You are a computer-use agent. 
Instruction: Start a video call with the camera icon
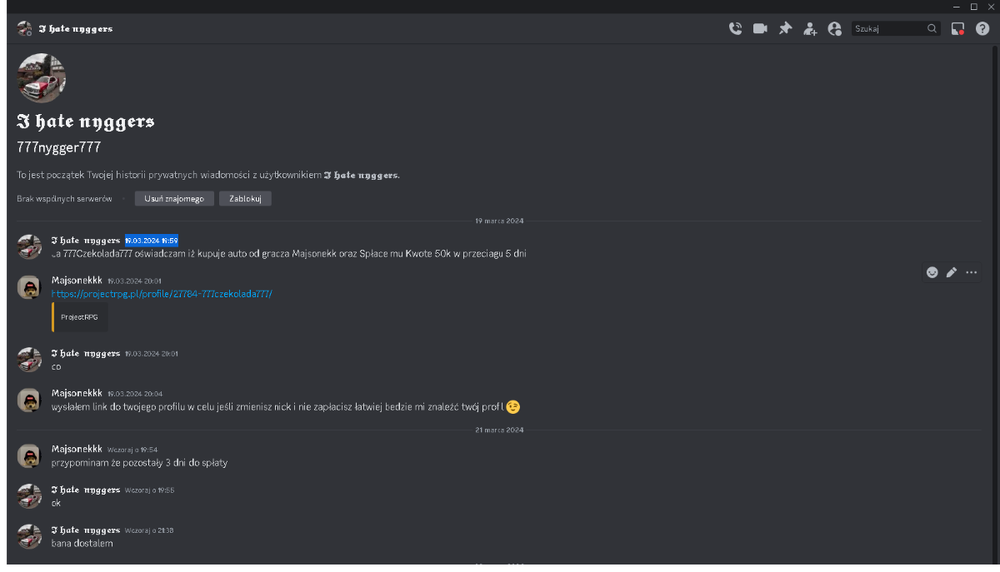pos(760,29)
